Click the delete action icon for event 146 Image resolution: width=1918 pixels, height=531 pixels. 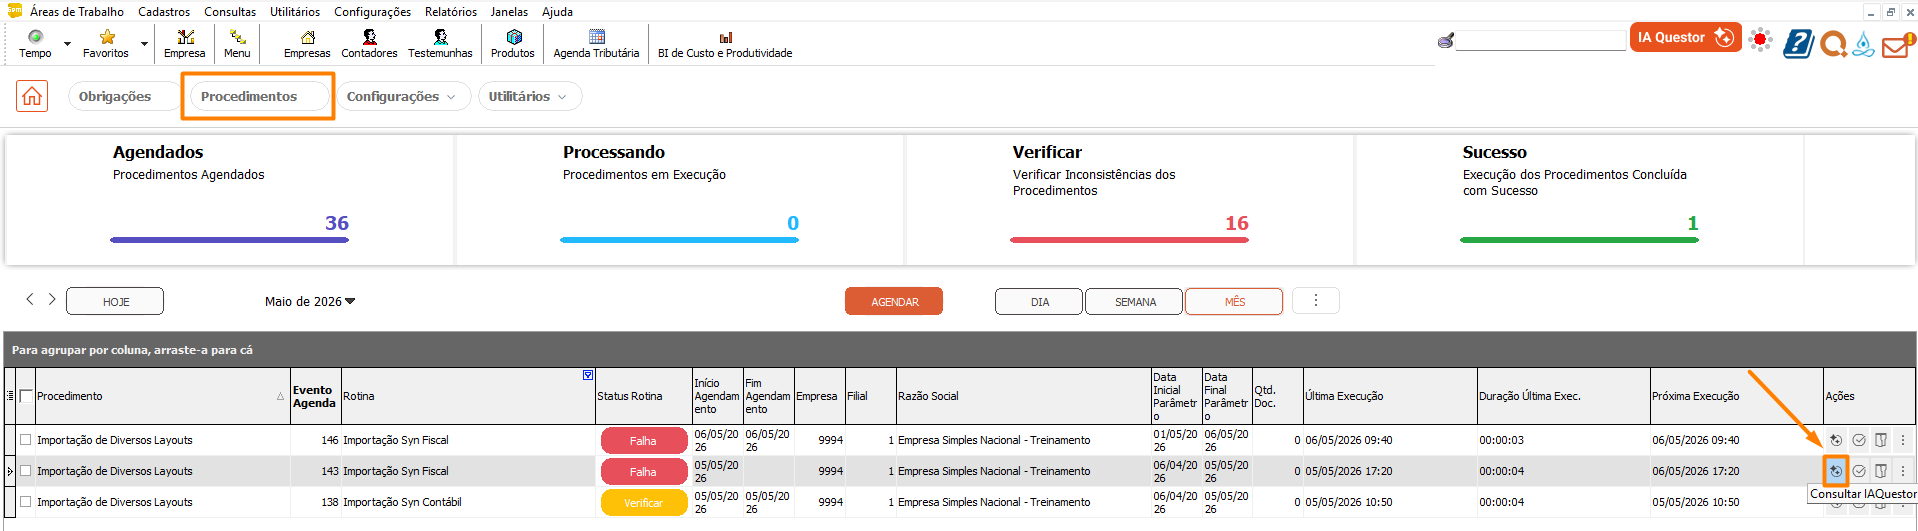(x=1881, y=440)
